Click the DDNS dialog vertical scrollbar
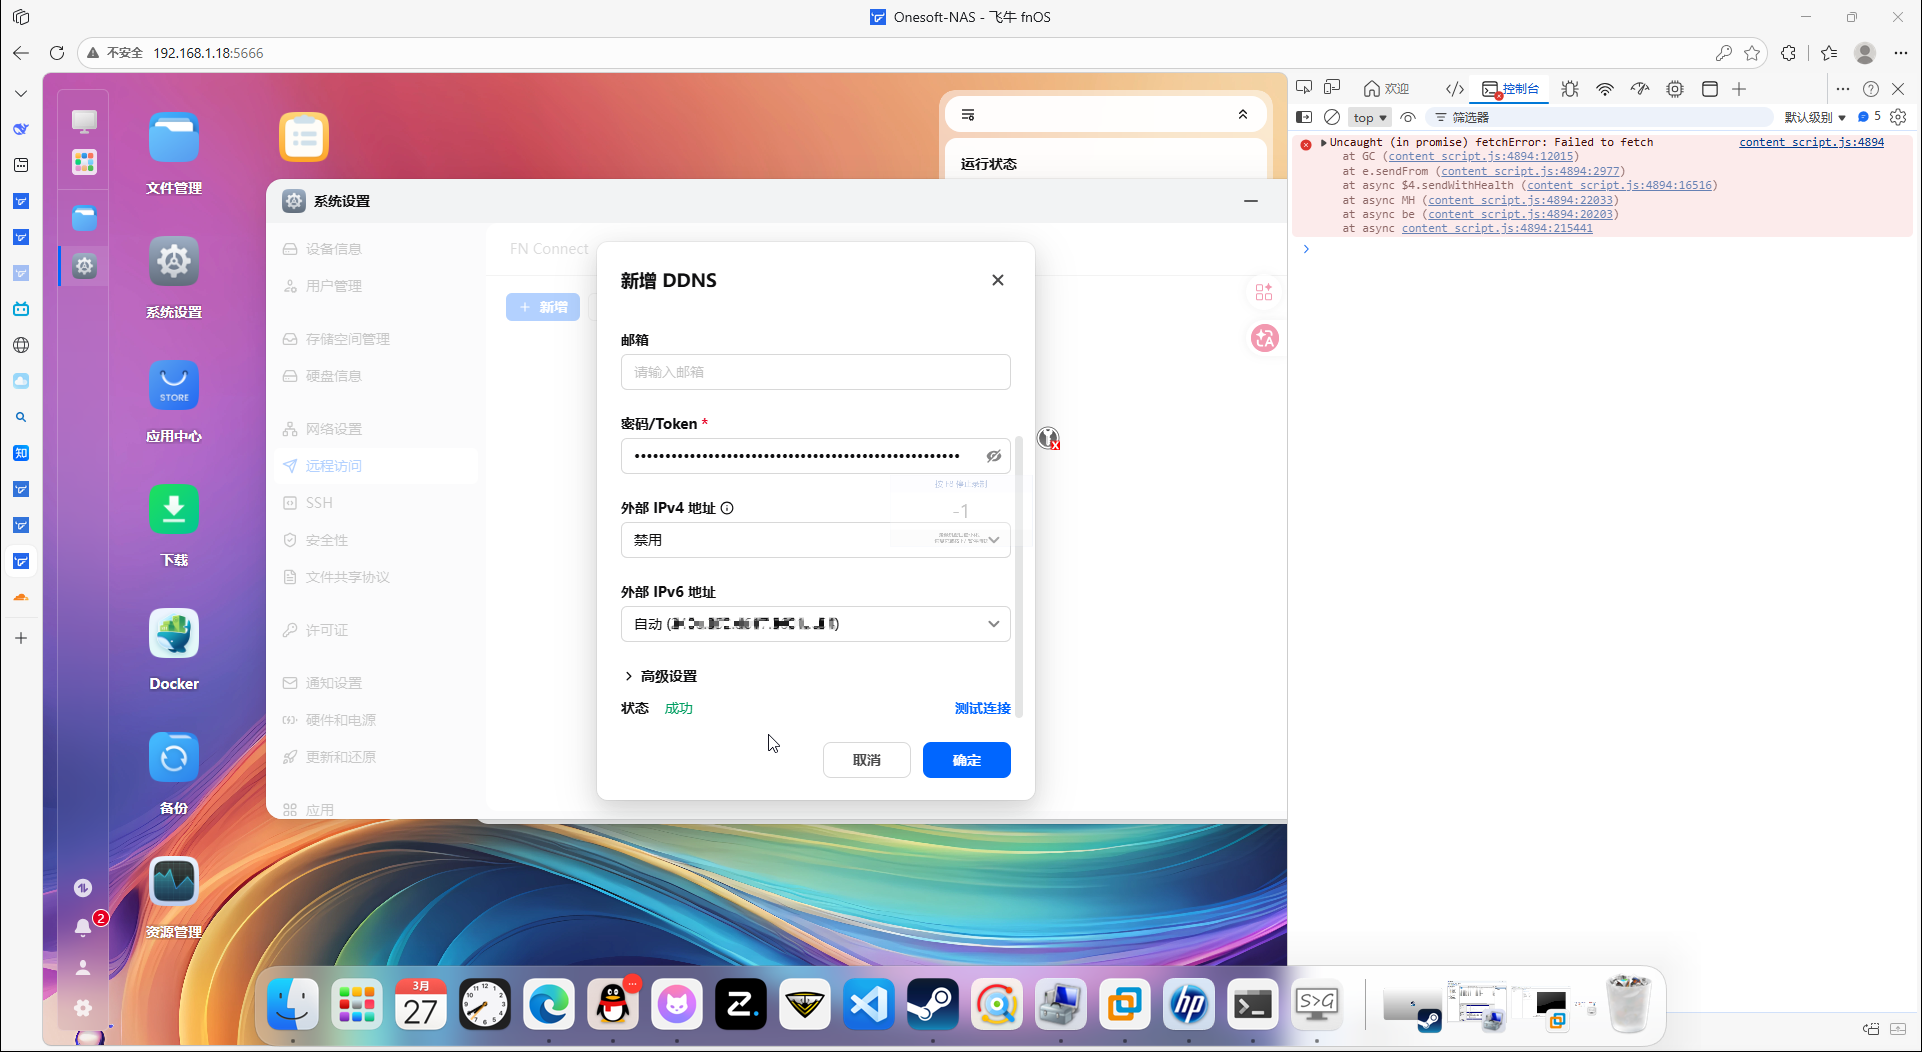The width and height of the screenshot is (1922, 1052). click(1019, 576)
